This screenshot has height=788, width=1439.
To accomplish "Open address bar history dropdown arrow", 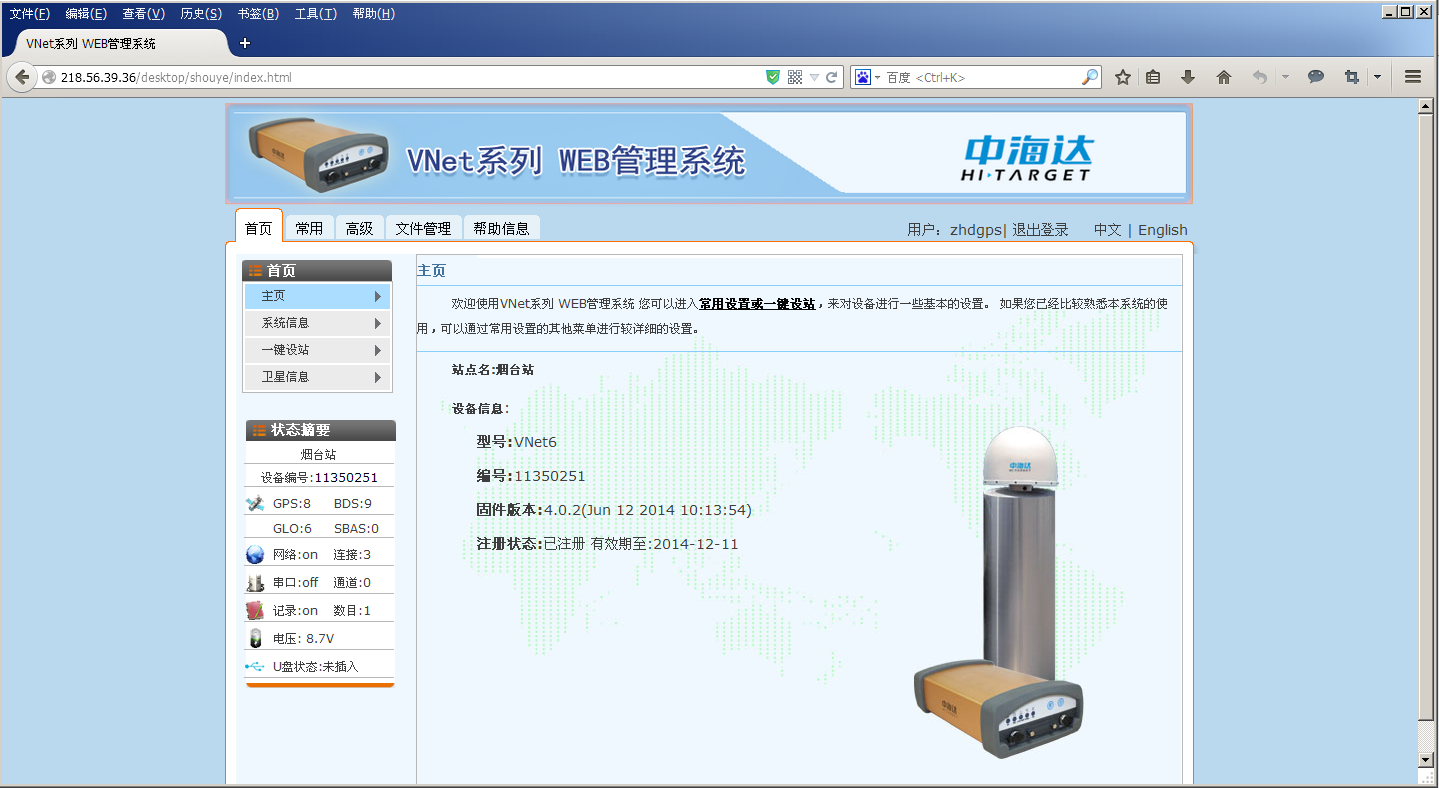I will point(814,77).
